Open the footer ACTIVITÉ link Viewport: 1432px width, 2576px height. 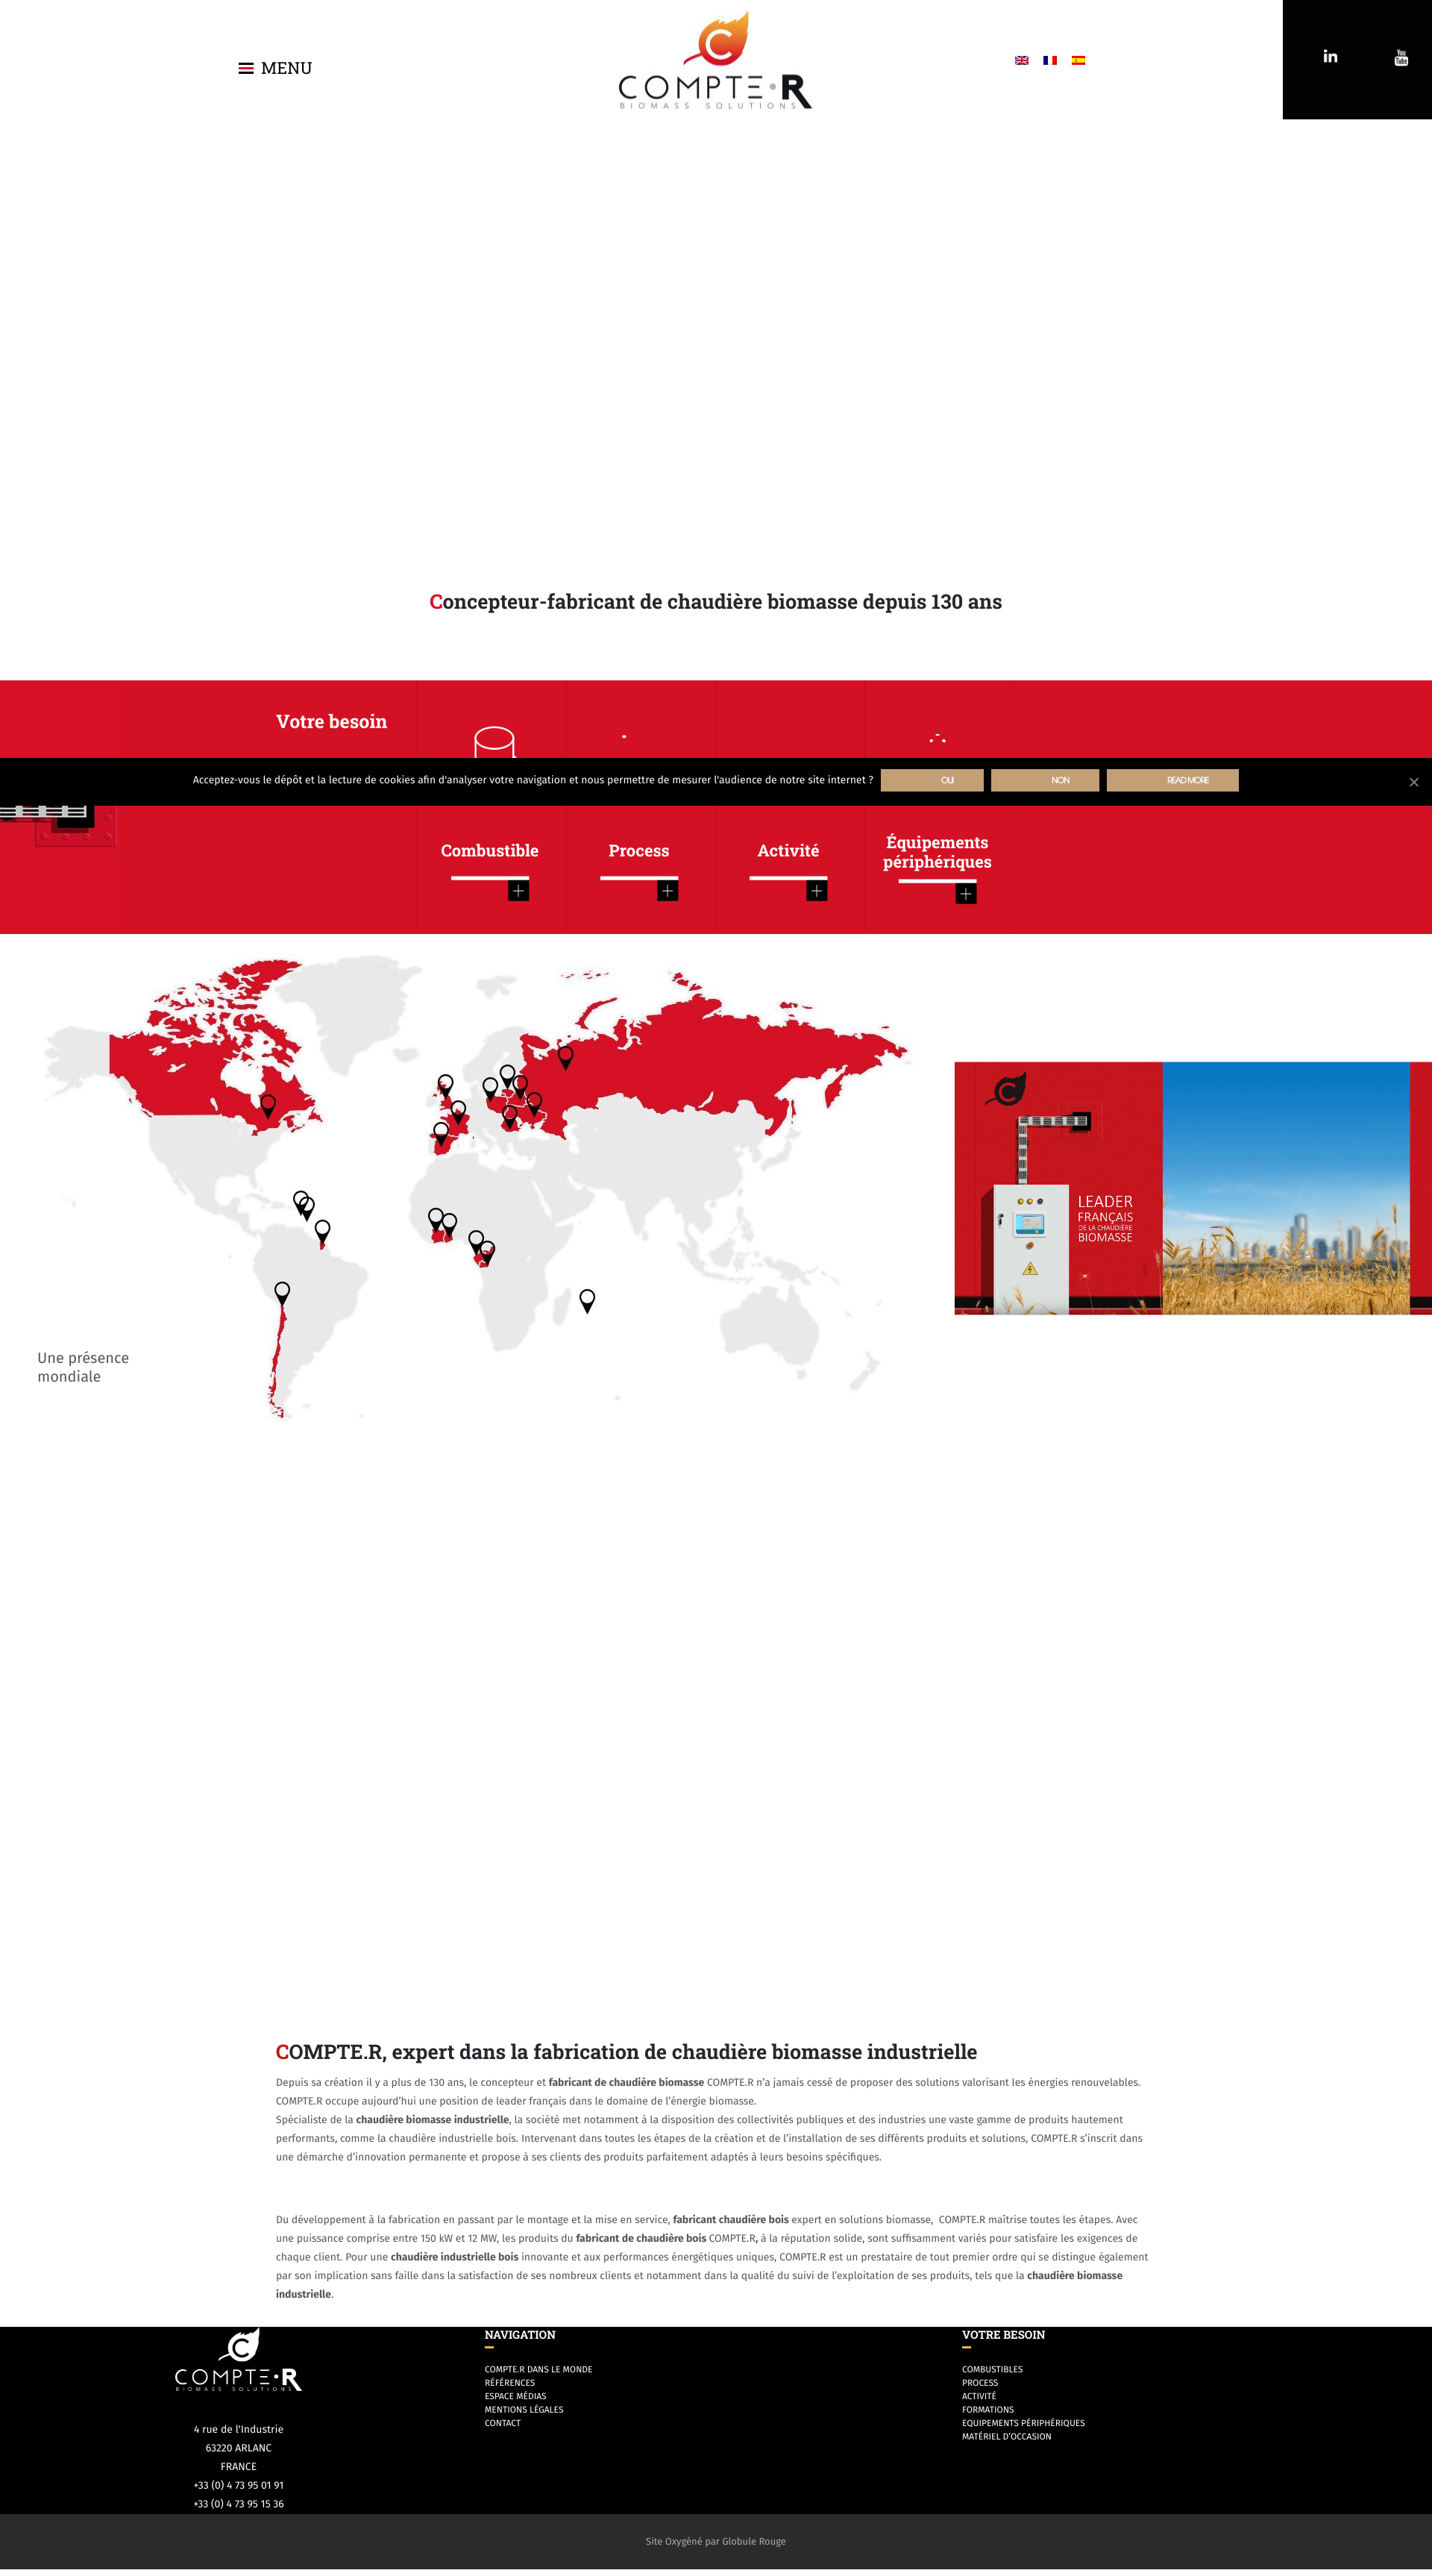(x=979, y=2396)
